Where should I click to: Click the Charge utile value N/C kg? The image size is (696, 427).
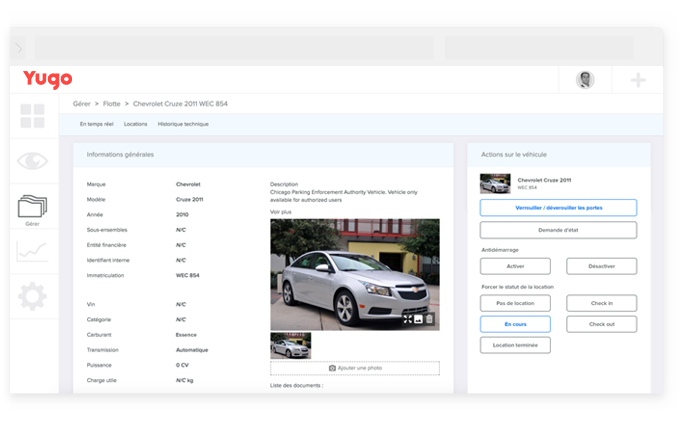184,380
